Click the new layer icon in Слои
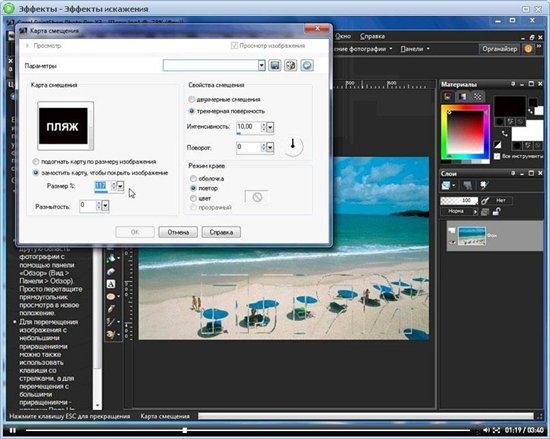 (x=446, y=185)
